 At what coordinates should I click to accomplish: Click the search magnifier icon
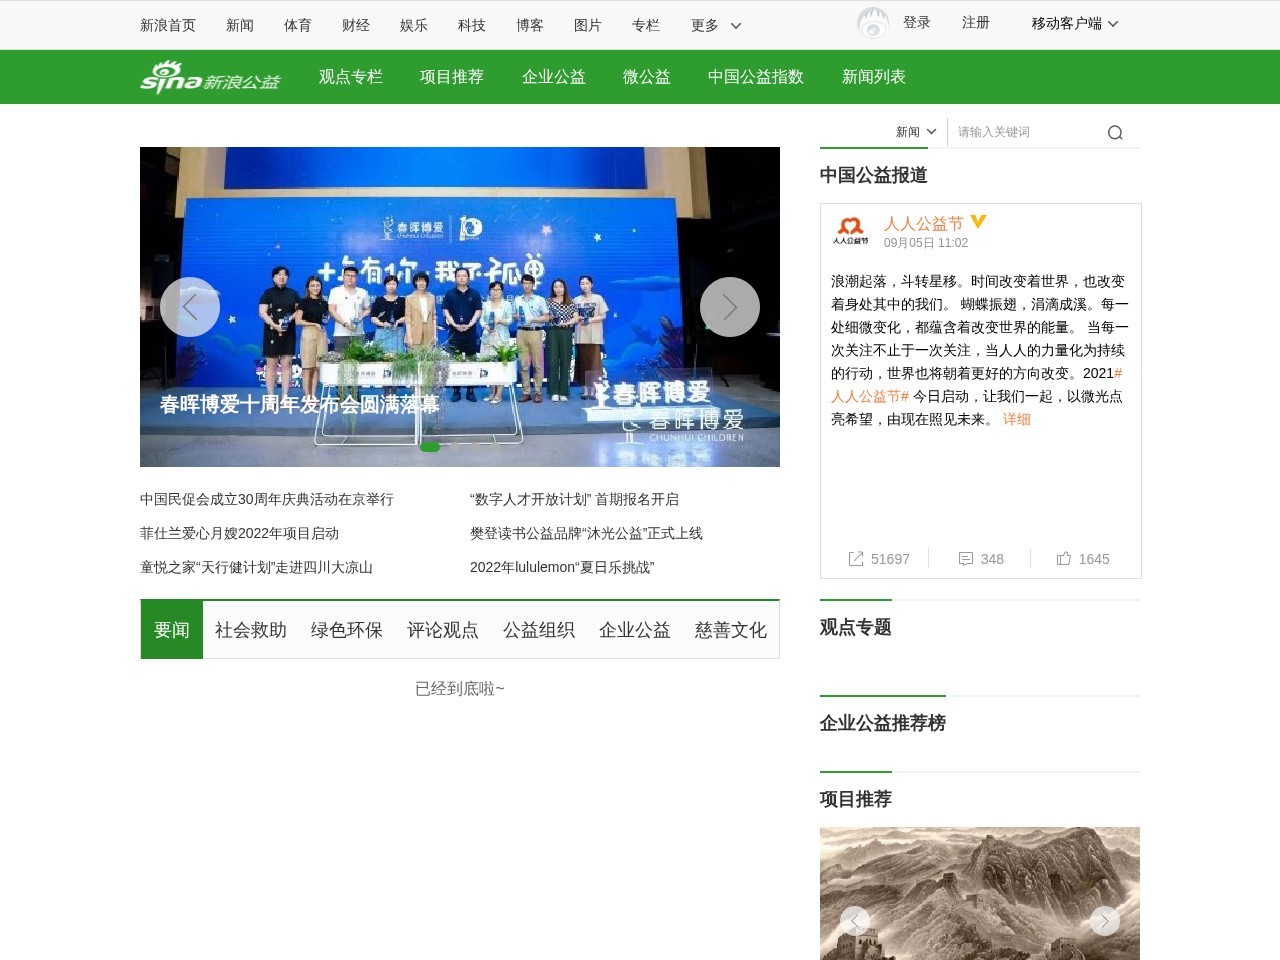[1114, 131]
